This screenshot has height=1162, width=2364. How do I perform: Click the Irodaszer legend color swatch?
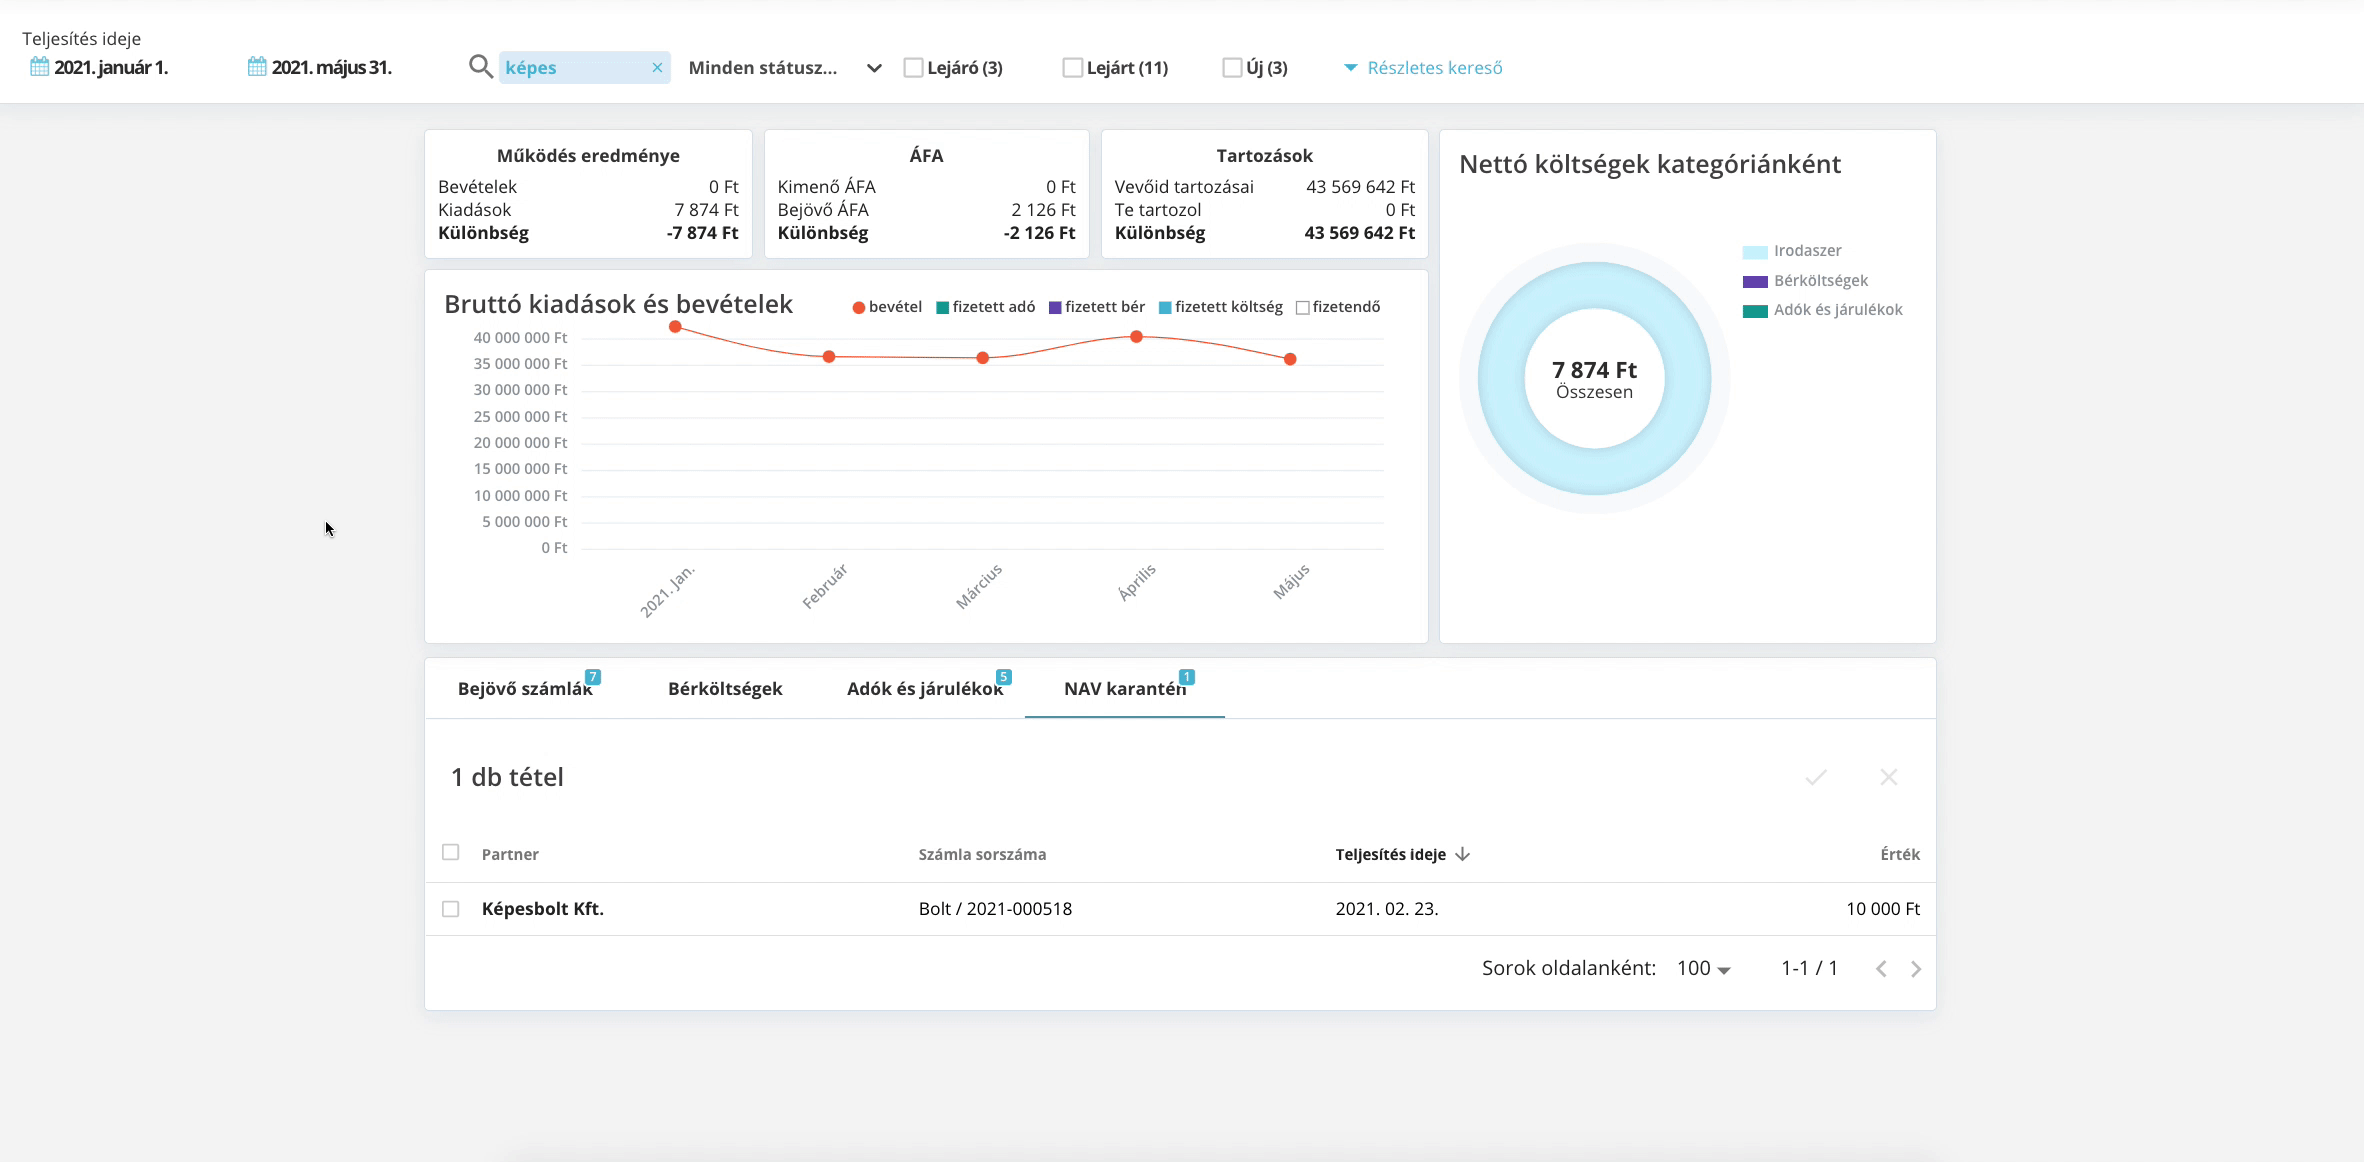tap(1755, 252)
